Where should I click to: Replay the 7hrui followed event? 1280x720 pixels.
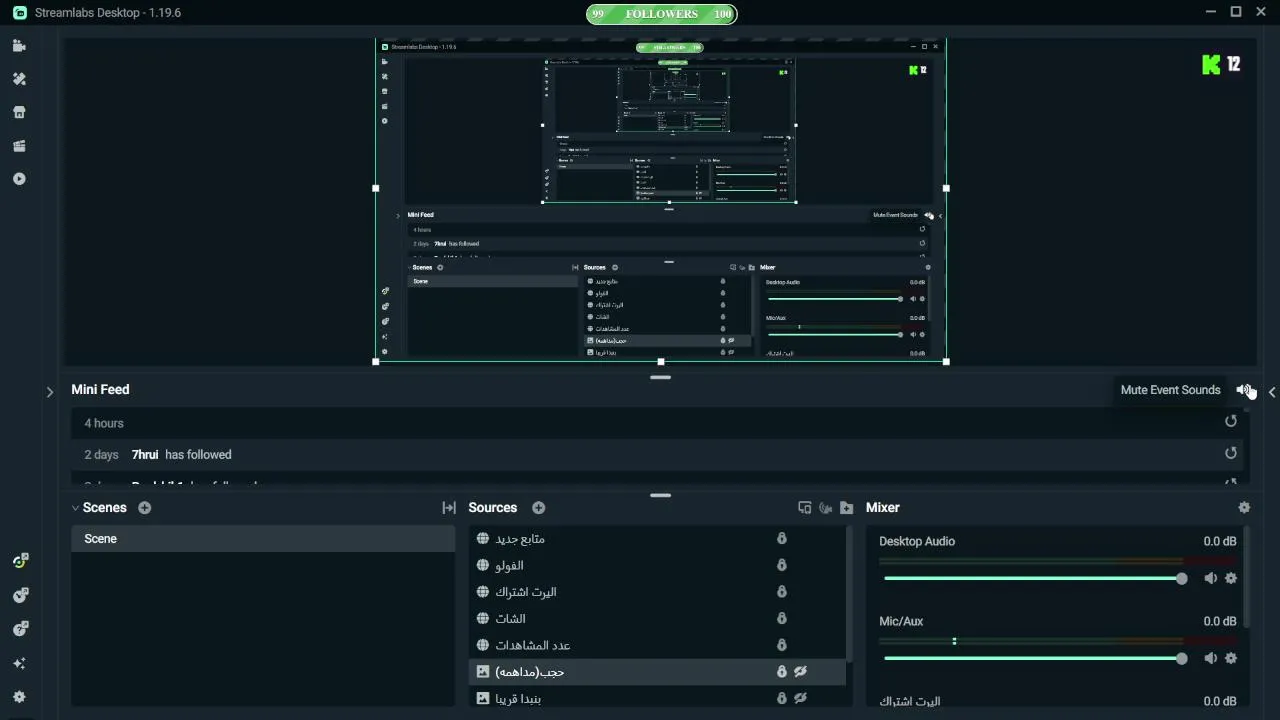tap(1231, 453)
